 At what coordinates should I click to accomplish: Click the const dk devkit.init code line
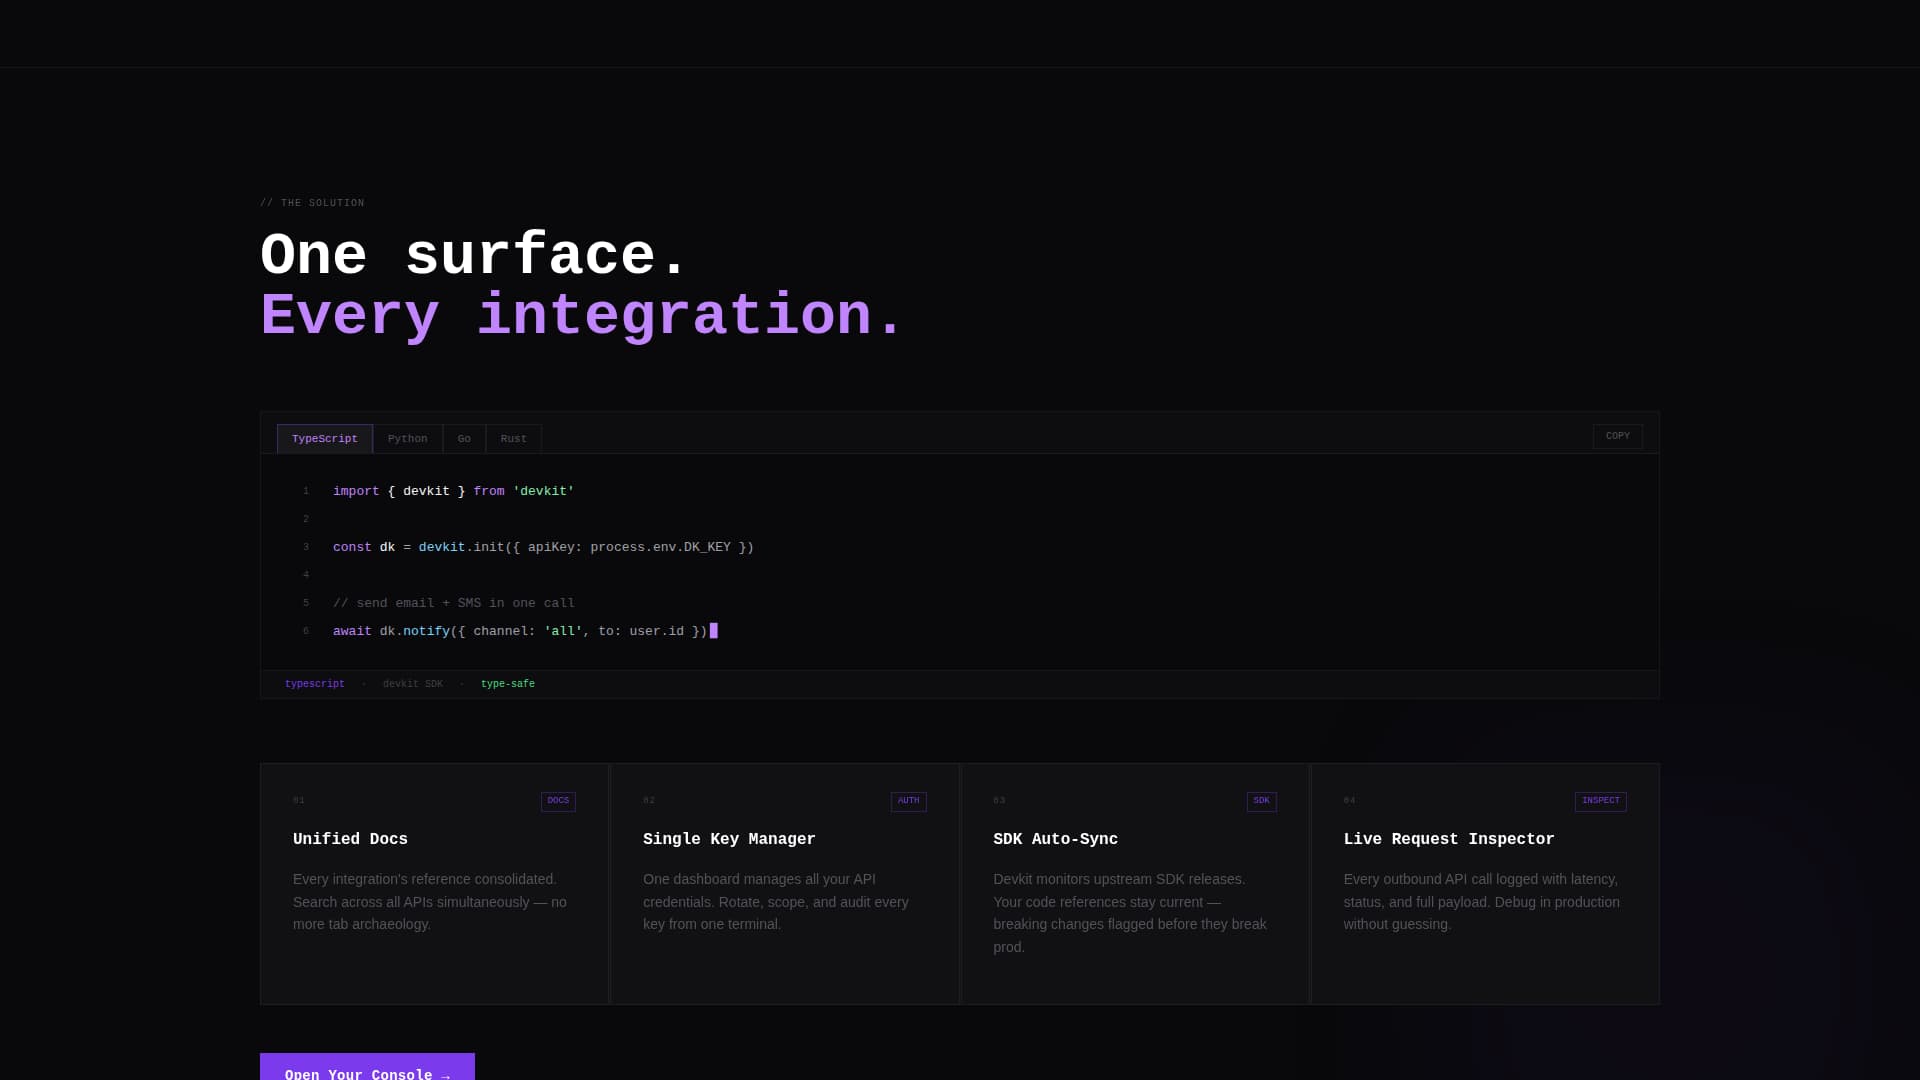543,547
